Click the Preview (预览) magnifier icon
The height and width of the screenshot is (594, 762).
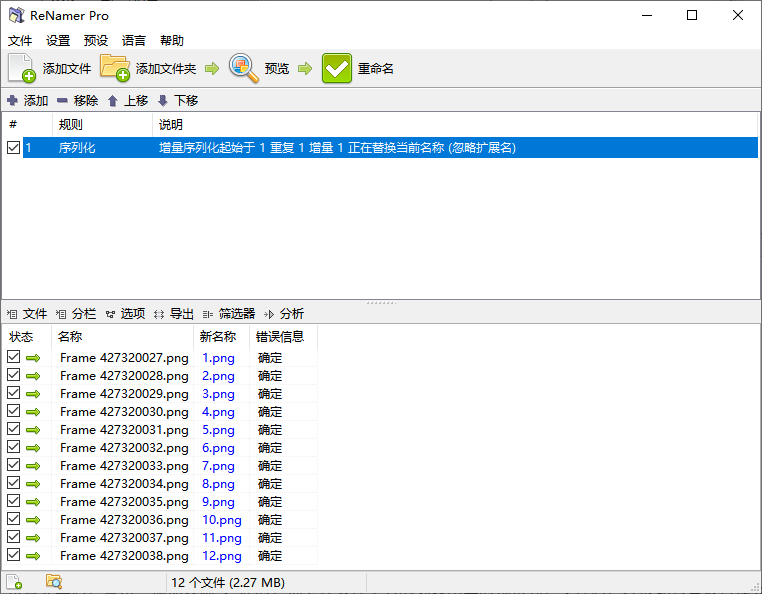(243, 68)
